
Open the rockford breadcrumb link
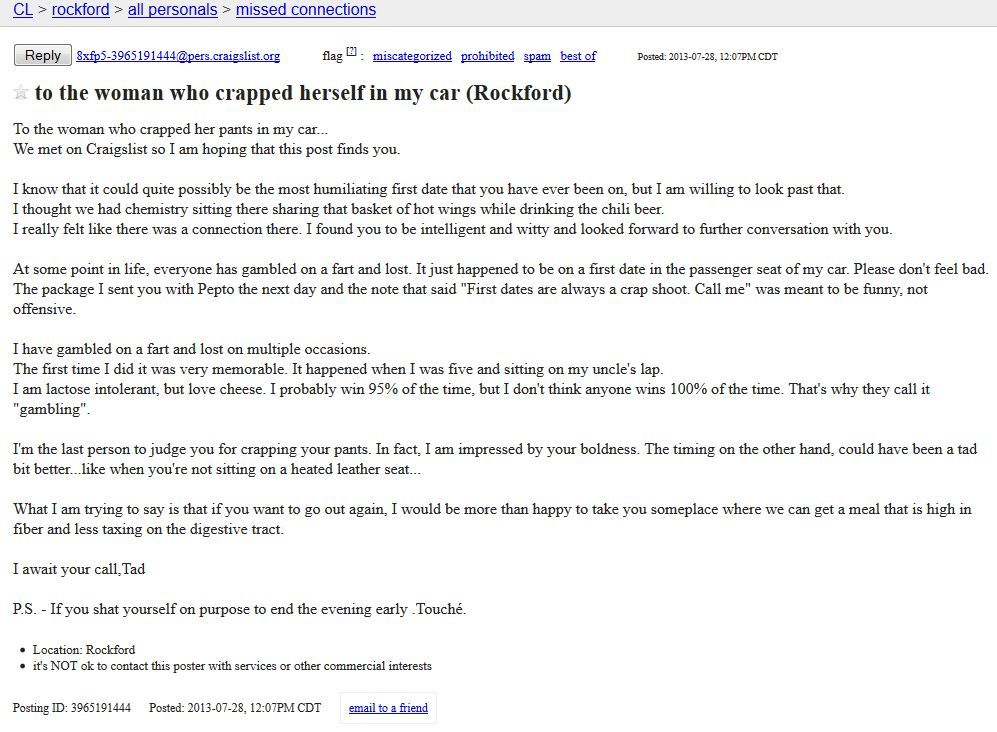click(81, 10)
